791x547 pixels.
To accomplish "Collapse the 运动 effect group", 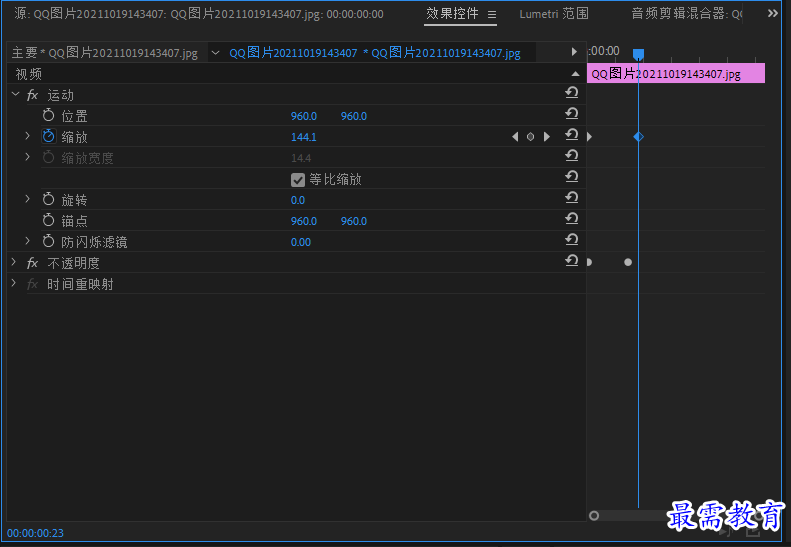I will [x=16, y=94].
